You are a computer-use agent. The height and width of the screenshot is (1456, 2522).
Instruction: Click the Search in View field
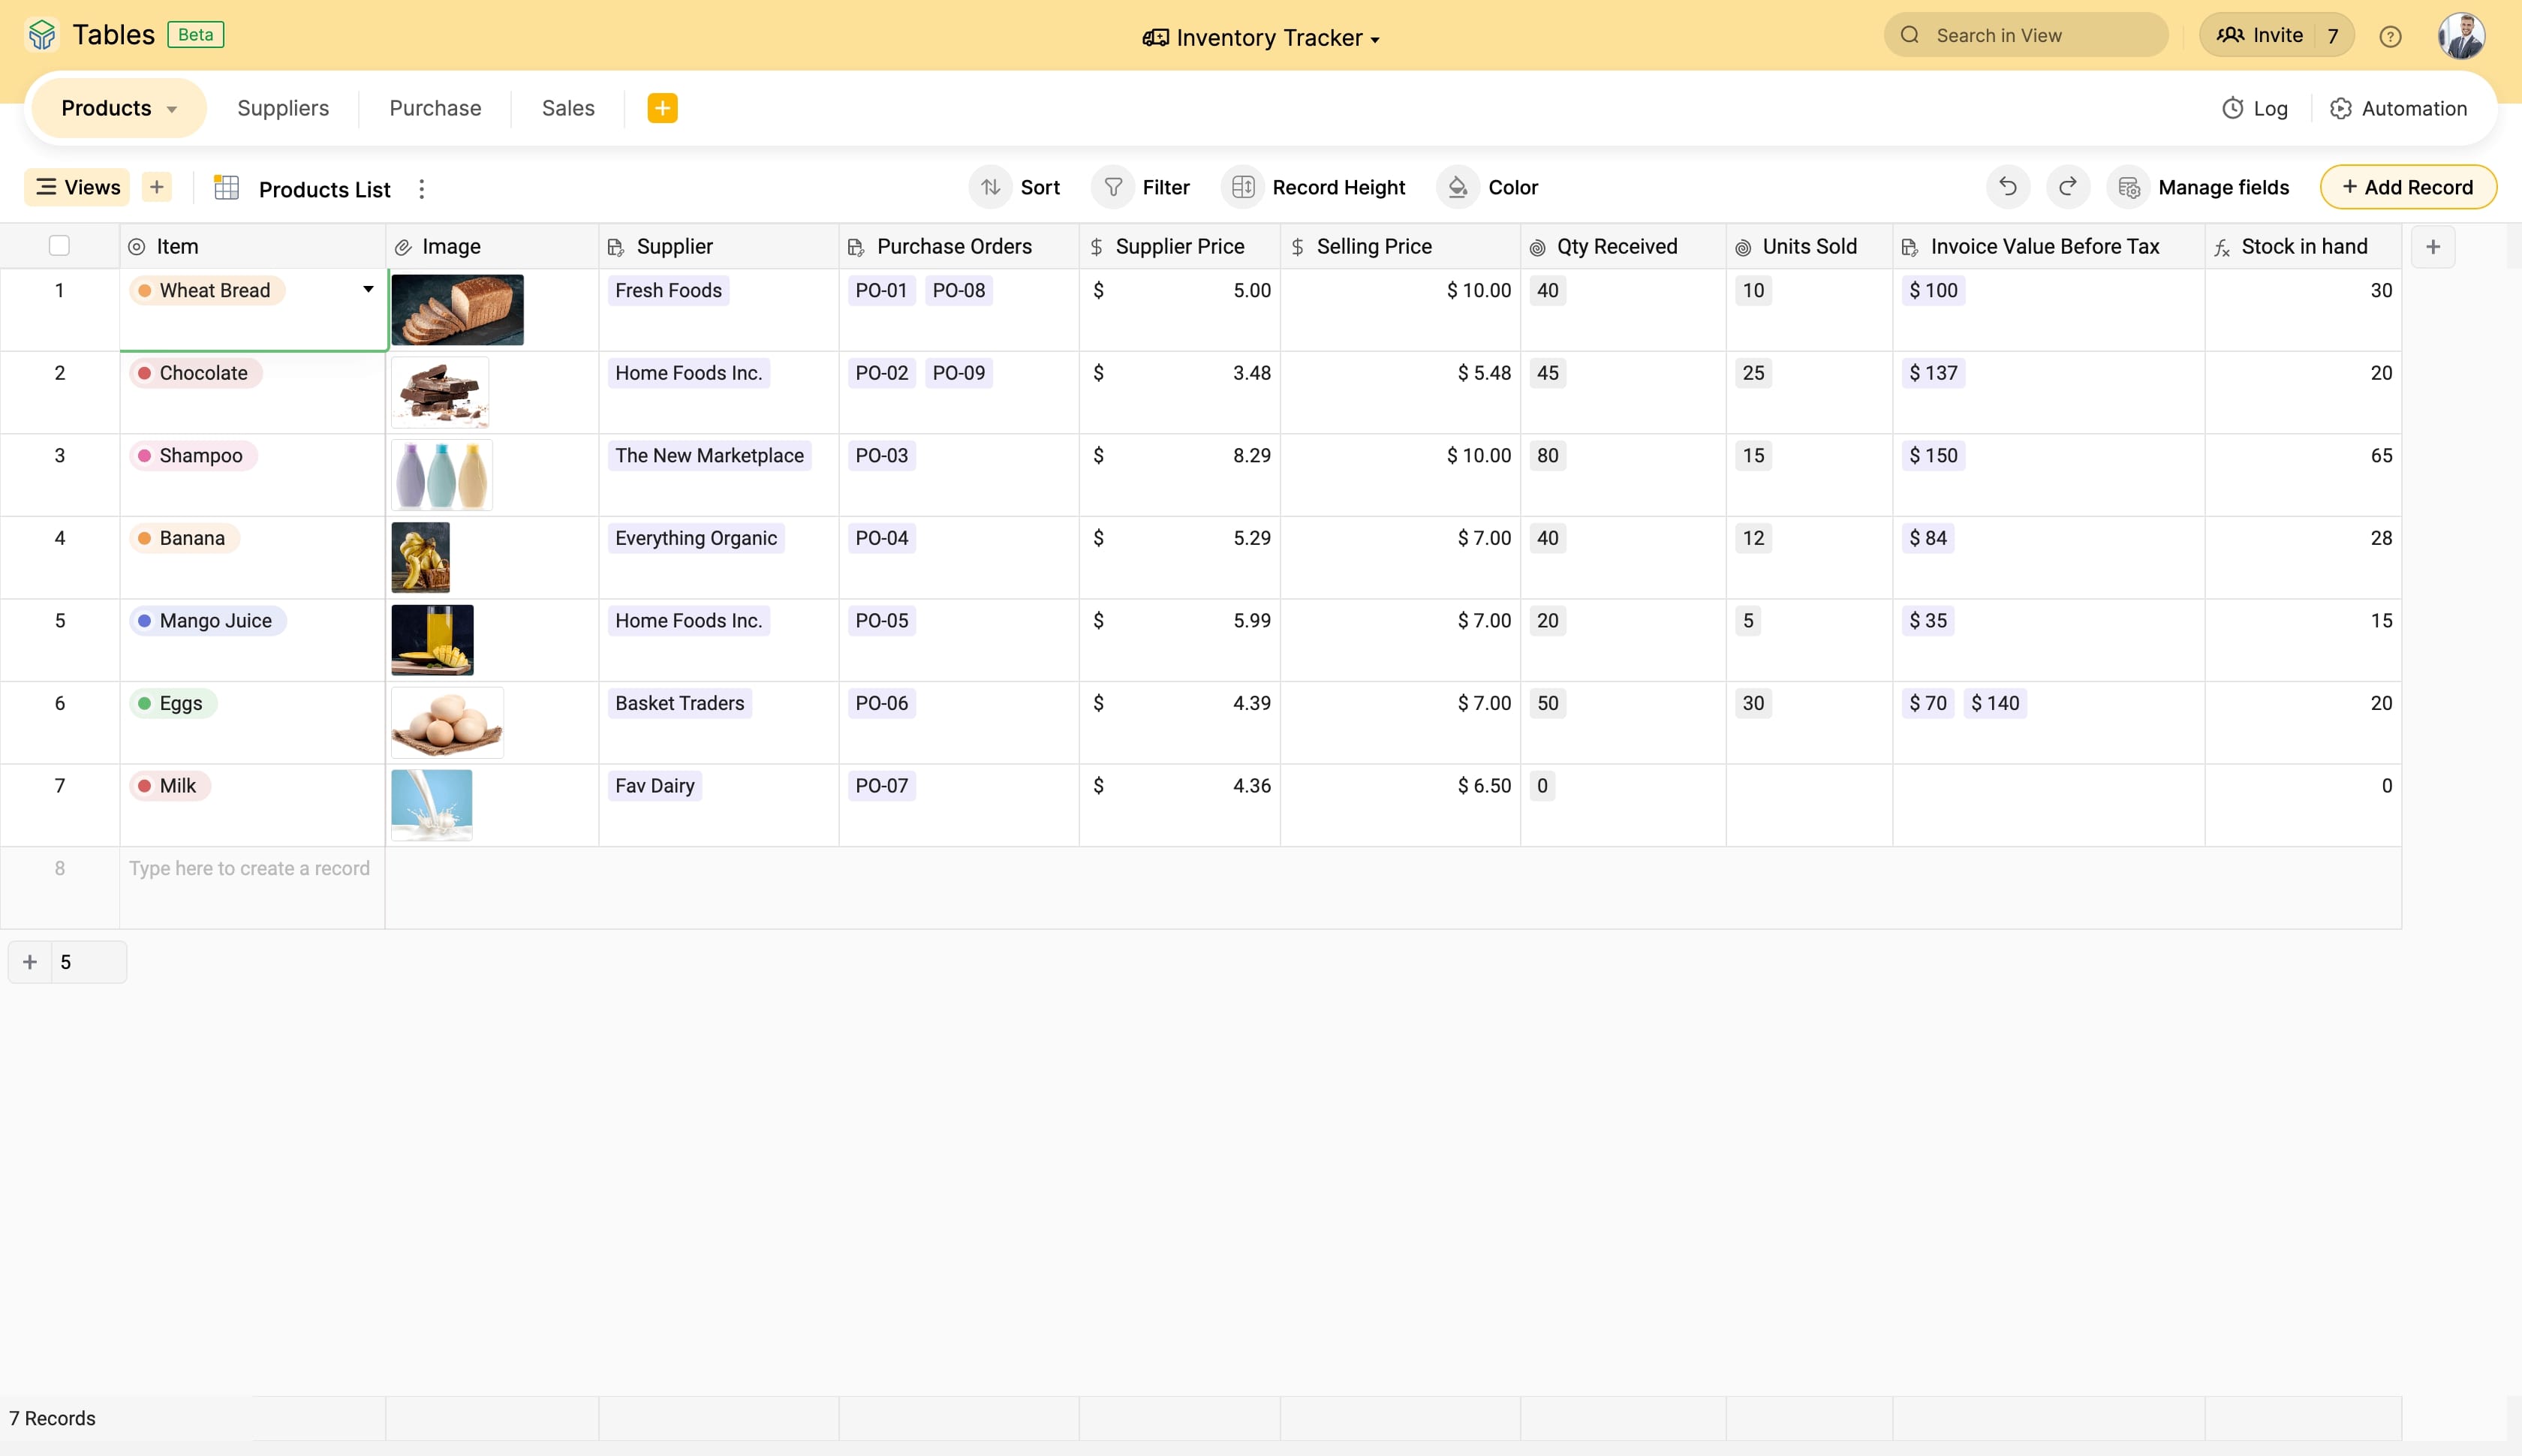pyautogui.click(x=2026, y=35)
